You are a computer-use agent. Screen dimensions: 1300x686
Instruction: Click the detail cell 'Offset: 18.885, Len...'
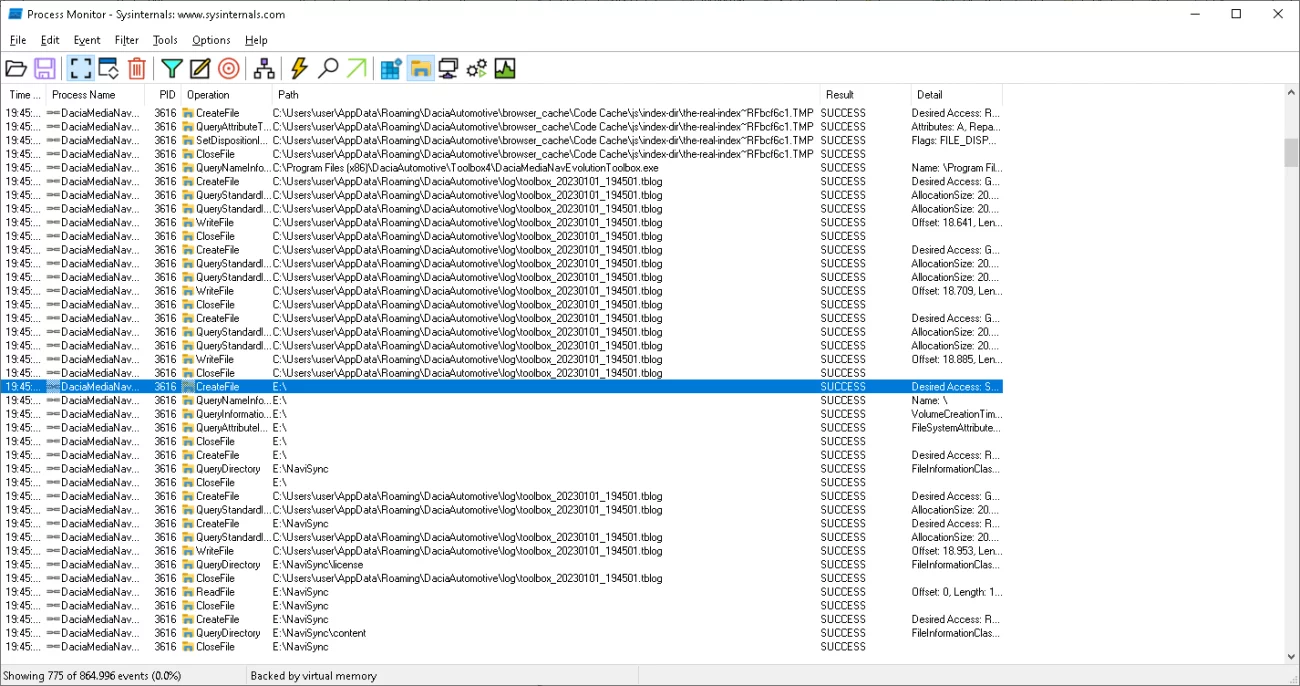[x=956, y=359]
